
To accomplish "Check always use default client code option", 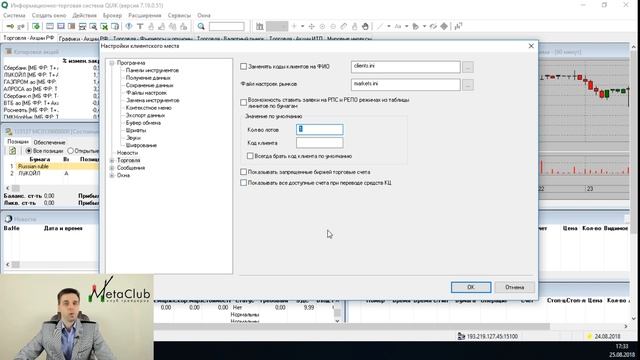I will [250, 156].
